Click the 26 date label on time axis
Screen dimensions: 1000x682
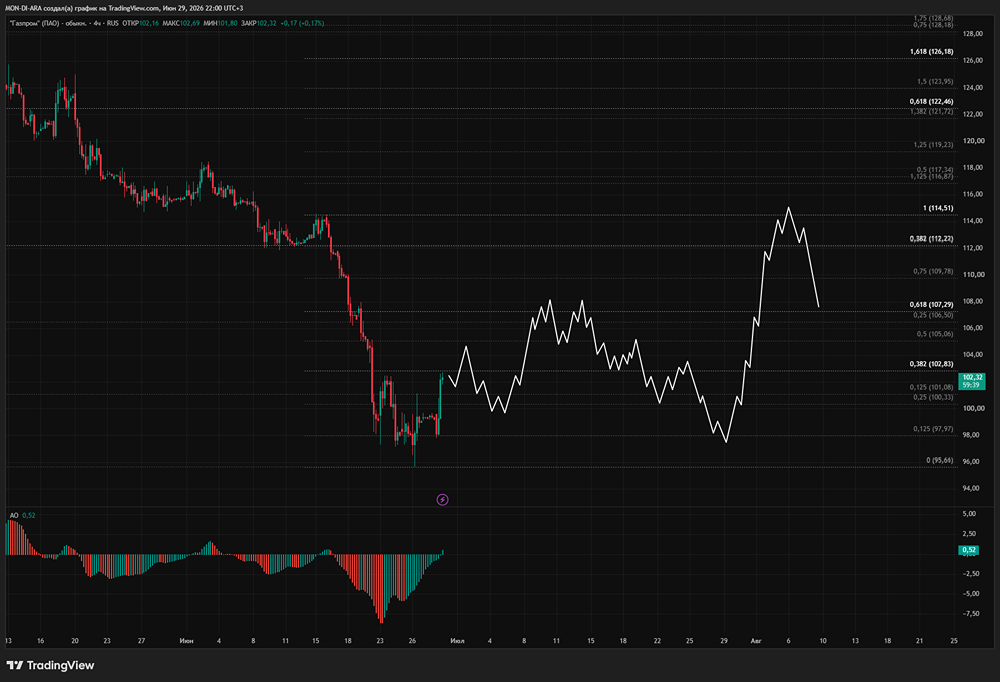point(412,641)
